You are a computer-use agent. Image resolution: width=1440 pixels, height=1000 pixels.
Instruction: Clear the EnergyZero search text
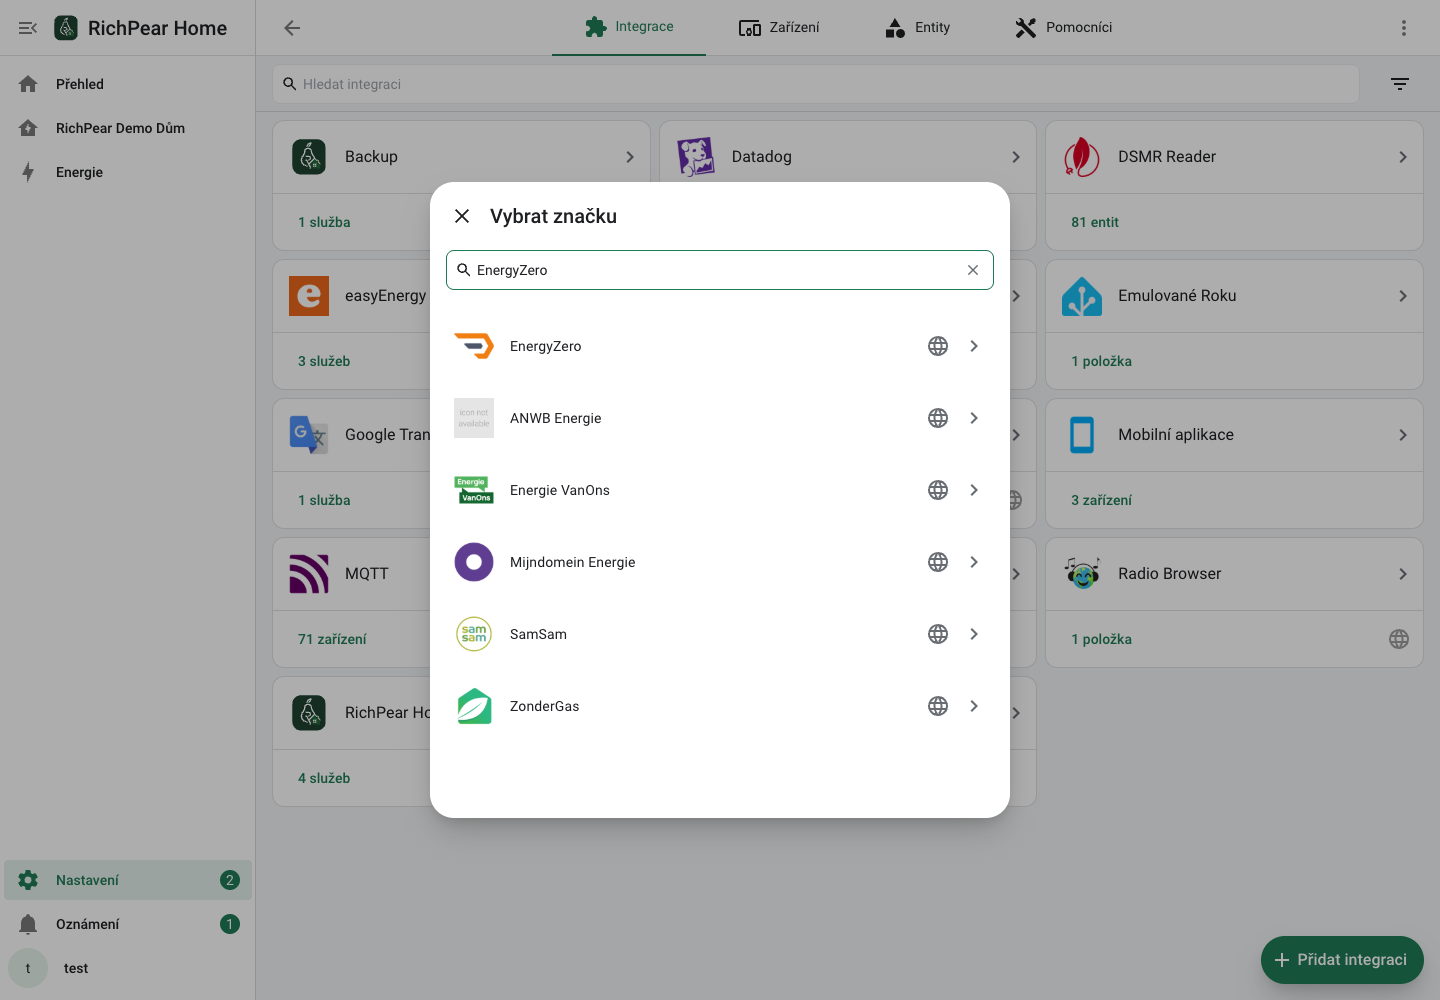point(973,270)
